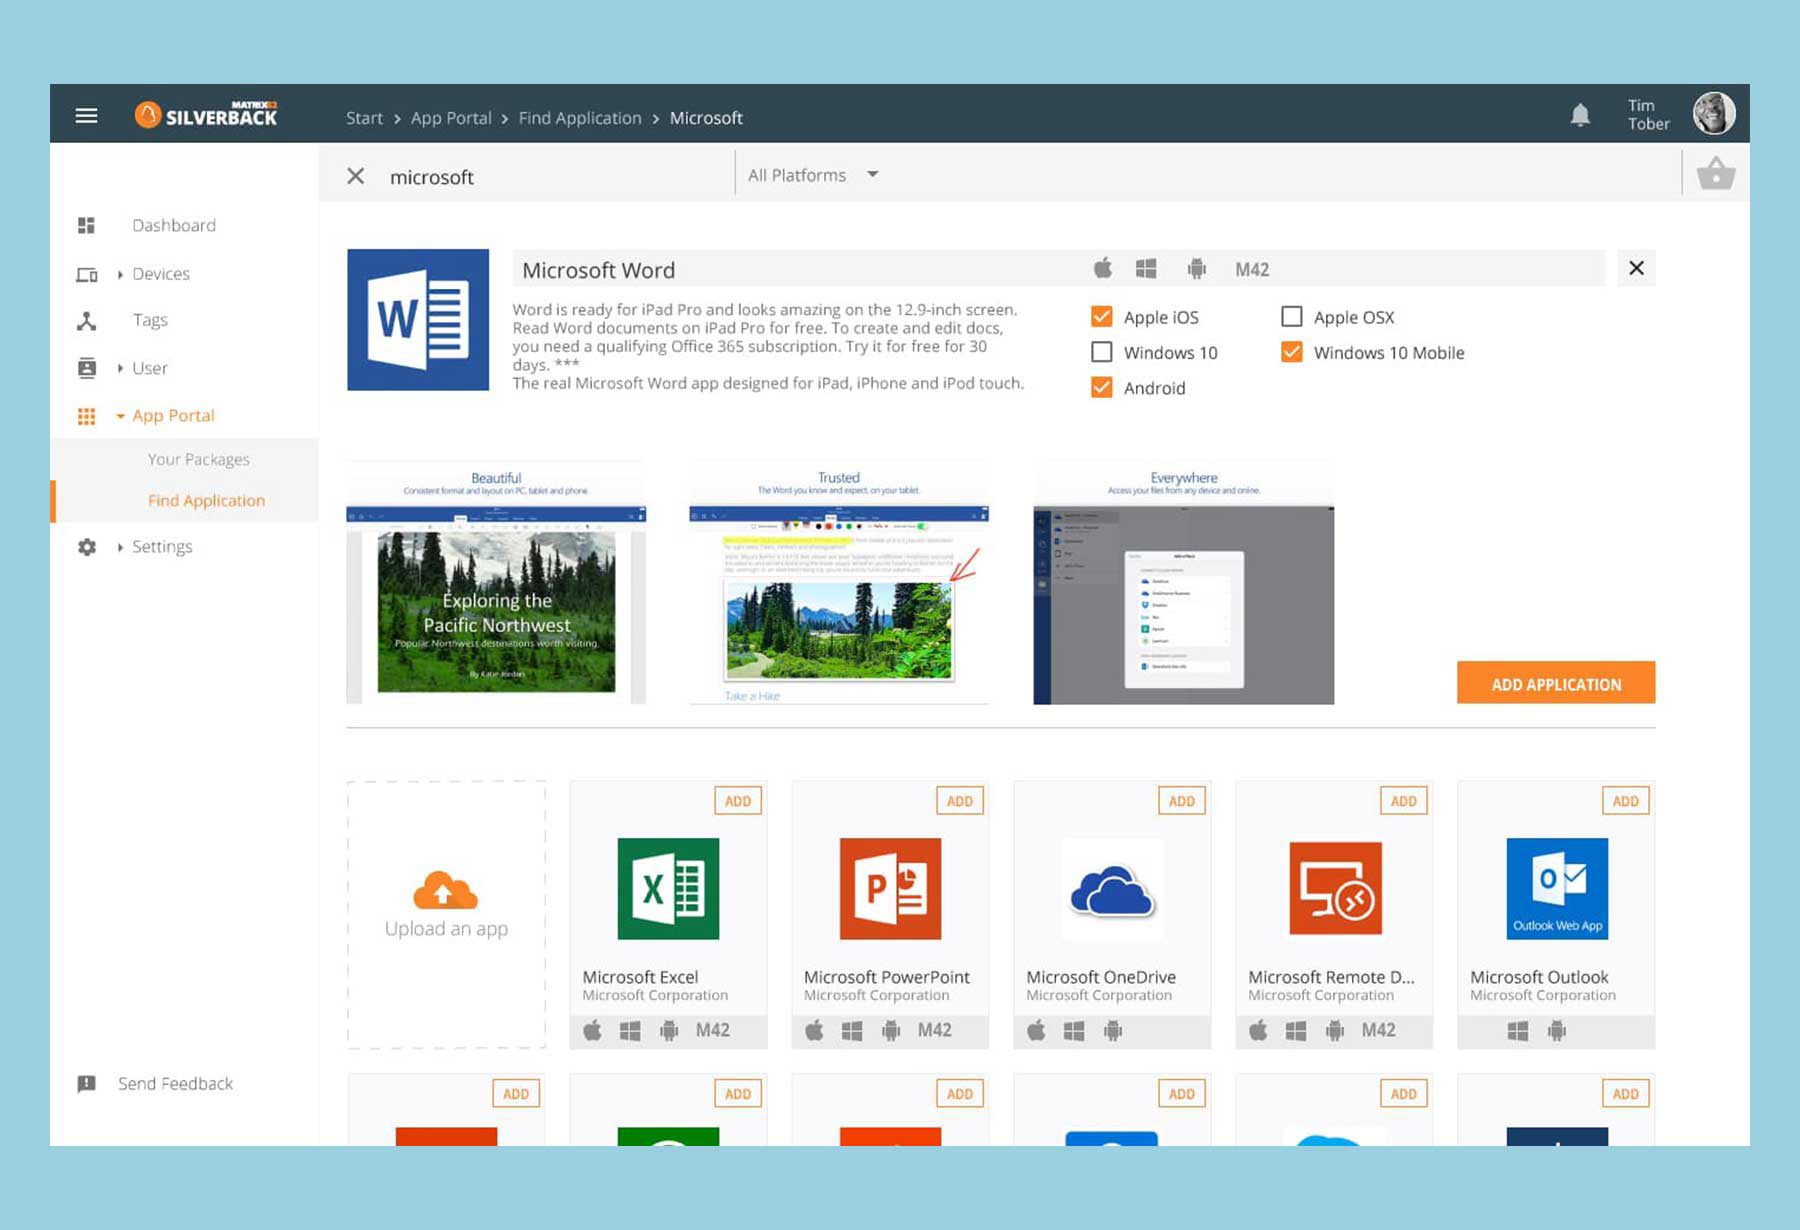This screenshot has height=1230, width=1800.
Task: Click the Android icon in Word header
Action: coord(1196,269)
